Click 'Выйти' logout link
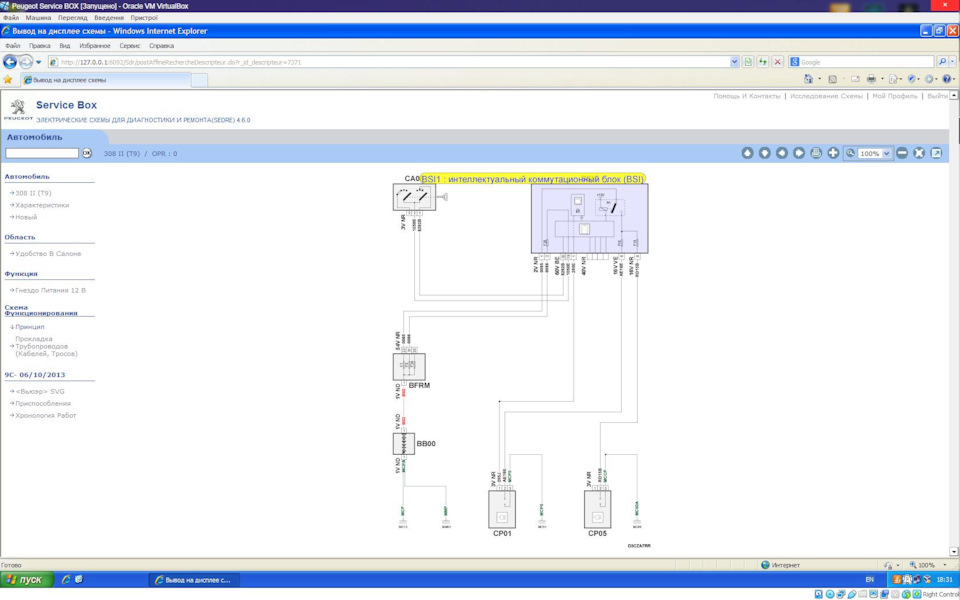 [x=937, y=96]
